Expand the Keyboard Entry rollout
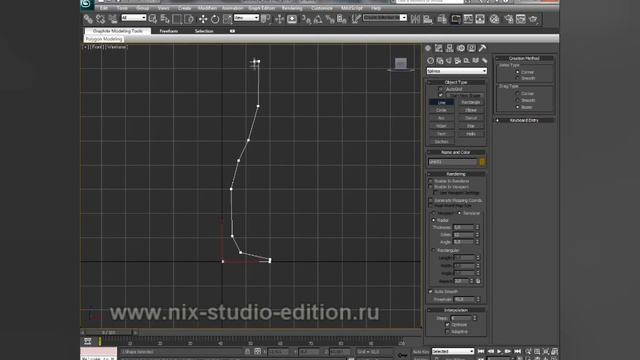Screen dimensions: 640x360 524,120
